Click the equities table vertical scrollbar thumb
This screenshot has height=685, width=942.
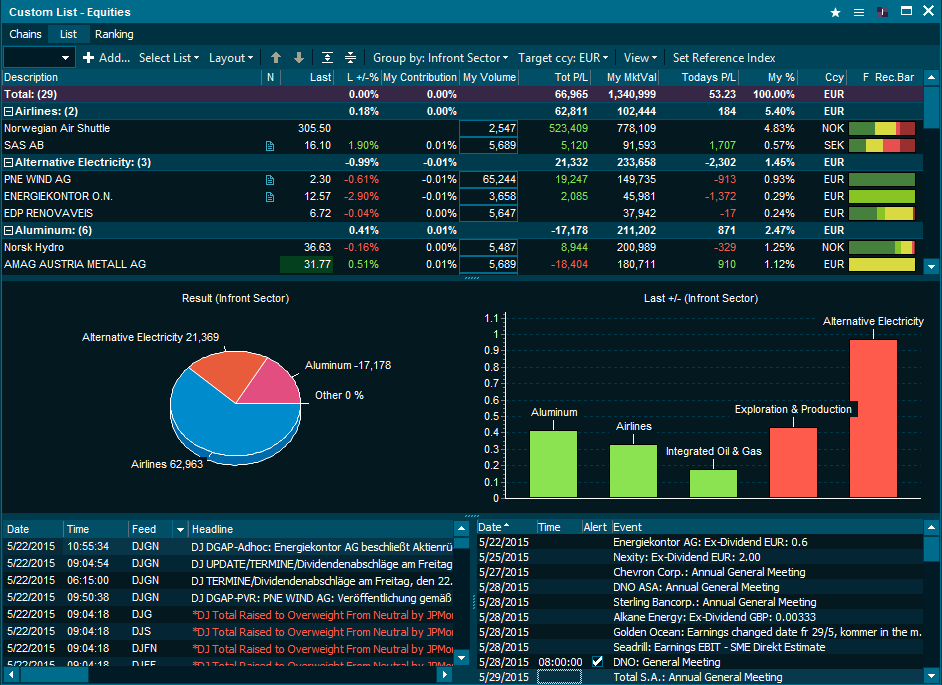[x=931, y=107]
